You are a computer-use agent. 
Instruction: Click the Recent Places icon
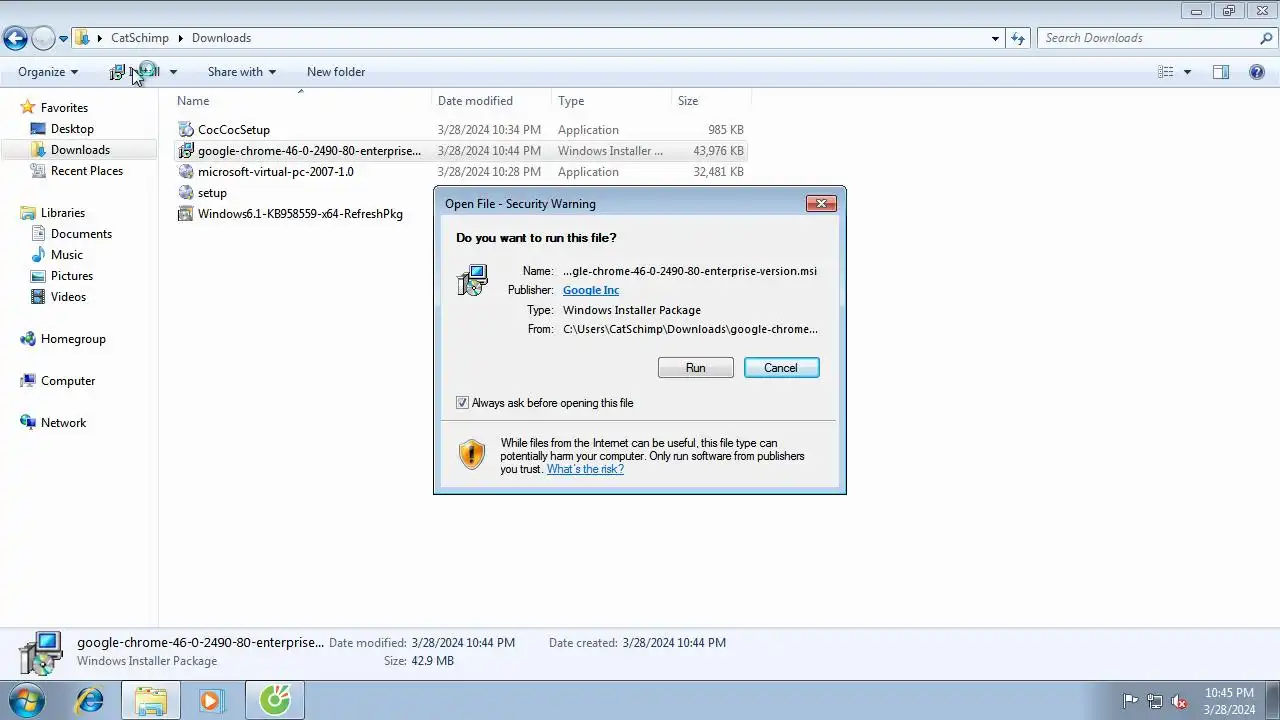pyautogui.click(x=38, y=171)
